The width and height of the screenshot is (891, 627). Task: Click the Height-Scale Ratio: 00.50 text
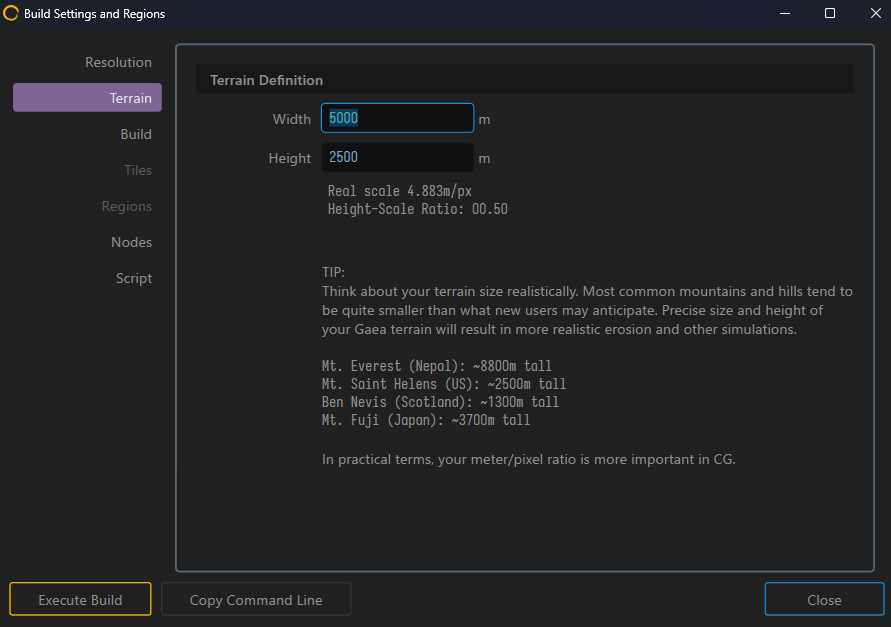[x=418, y=209]
